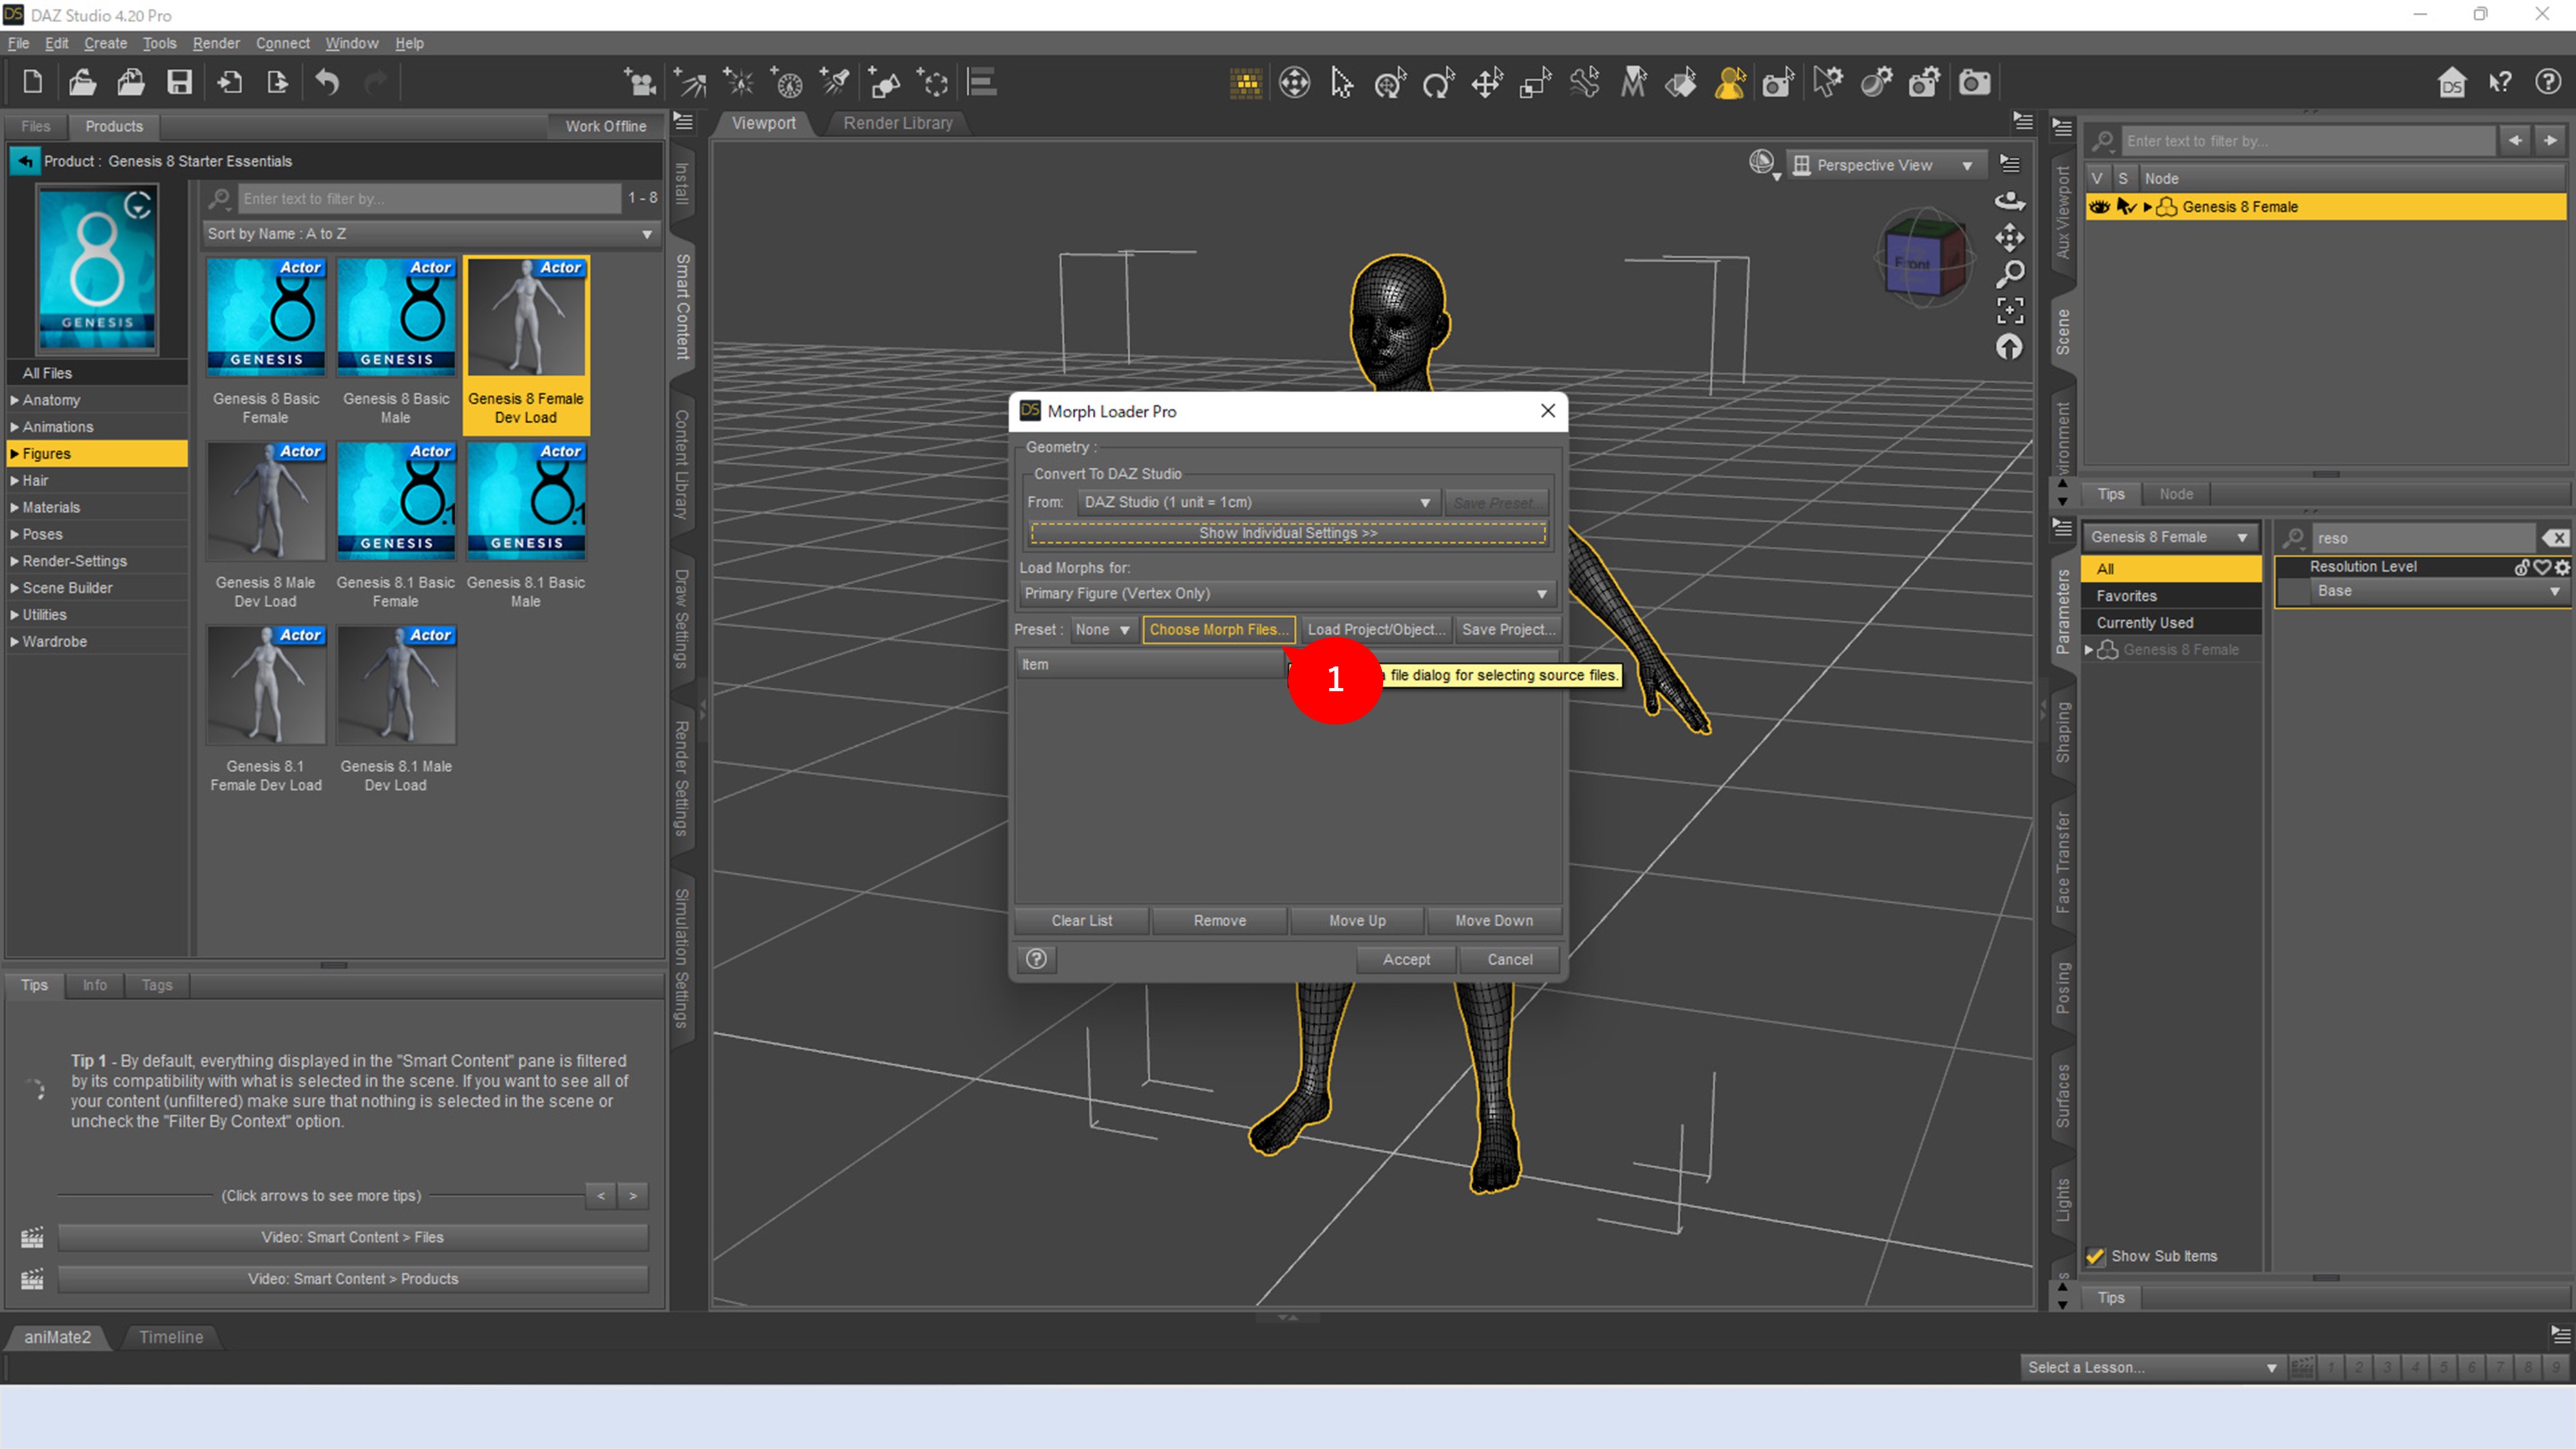
Task: Open the Load Morphs for dropdown
Action: pos(1286,593)
